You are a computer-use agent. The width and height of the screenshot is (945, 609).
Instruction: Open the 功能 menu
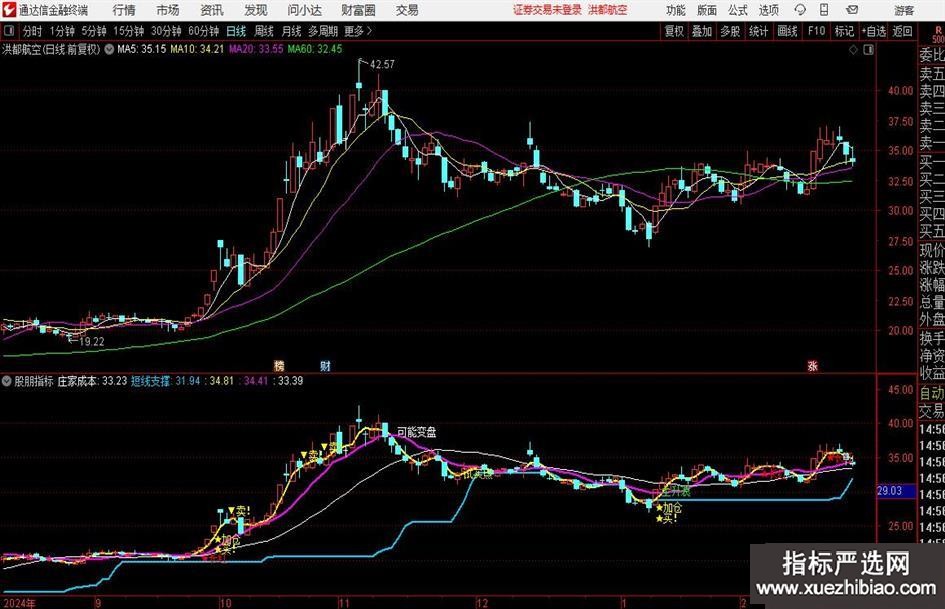676,10
